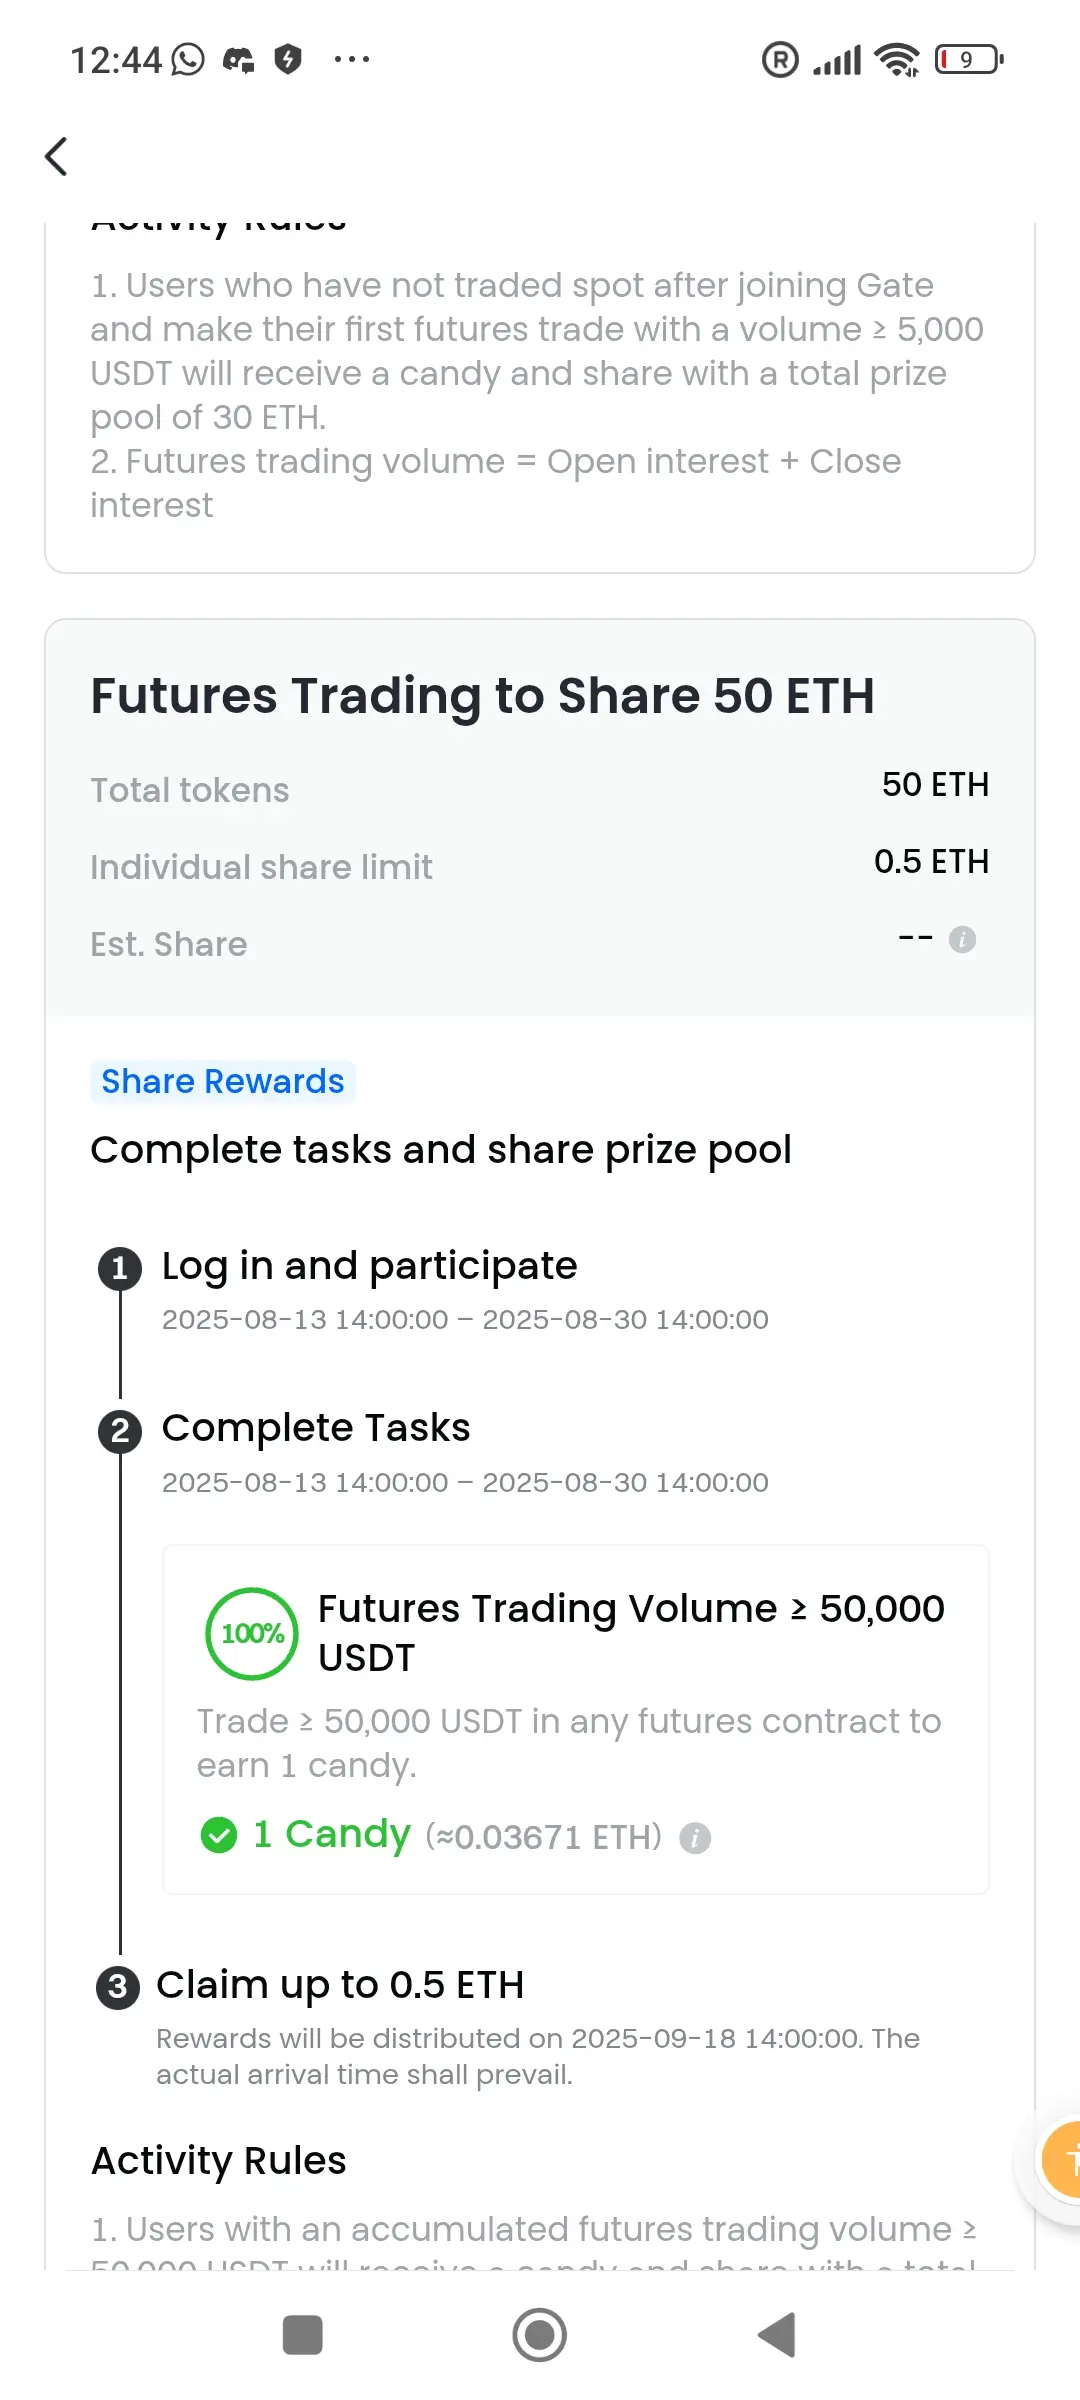The width and height of the screenshot is (1080, 2400).
Task: Tap the recent apps square button
Action: click(303, 2335)
